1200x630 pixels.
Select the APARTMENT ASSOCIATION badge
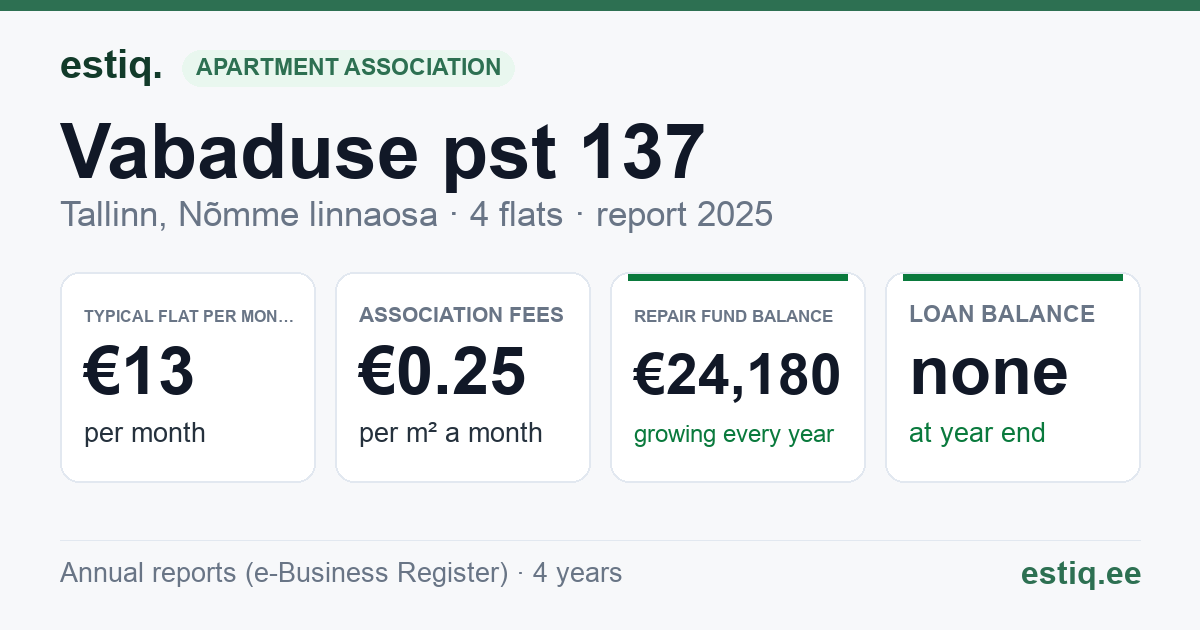(348, 68)
